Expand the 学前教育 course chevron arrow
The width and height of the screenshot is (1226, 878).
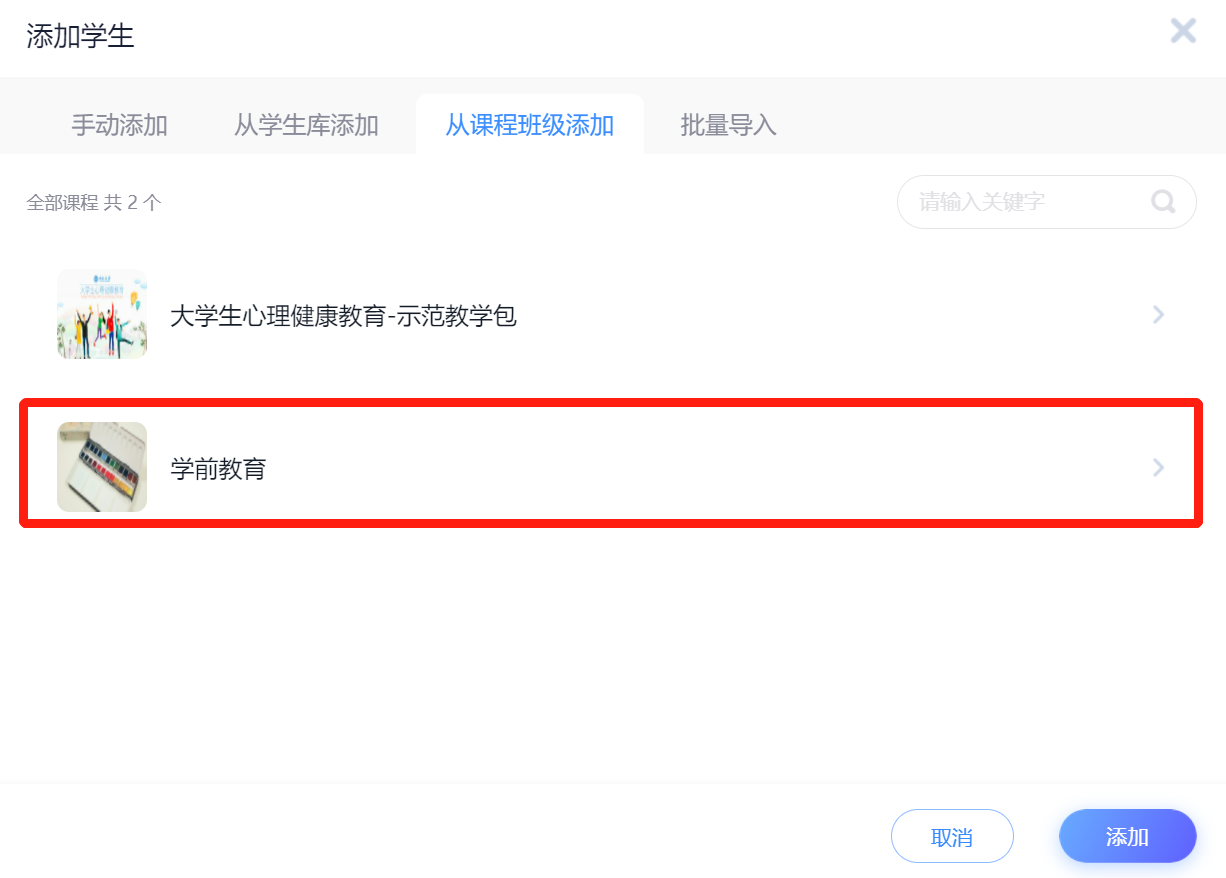pyautogui.click(x=1159, y=467)
